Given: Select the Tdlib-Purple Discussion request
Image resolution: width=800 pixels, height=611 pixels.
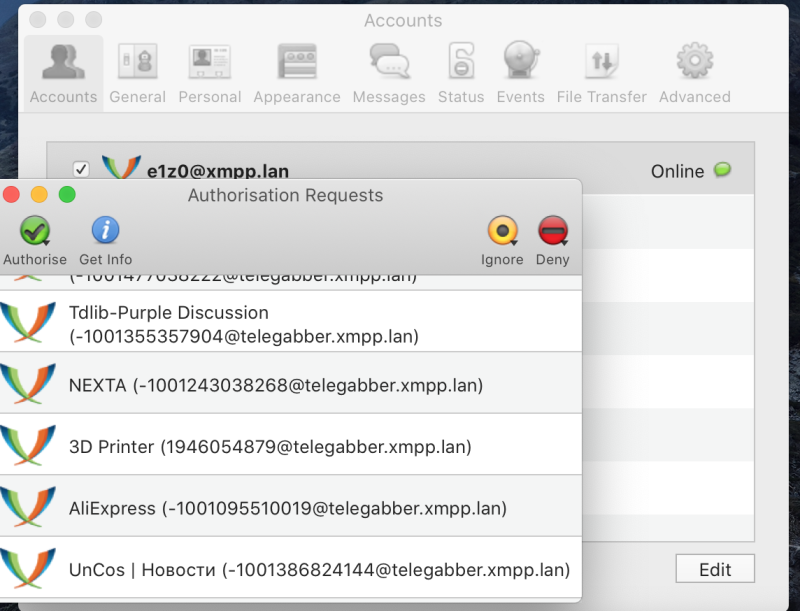Looking at the screenshot, I should [x=290, y=321].
